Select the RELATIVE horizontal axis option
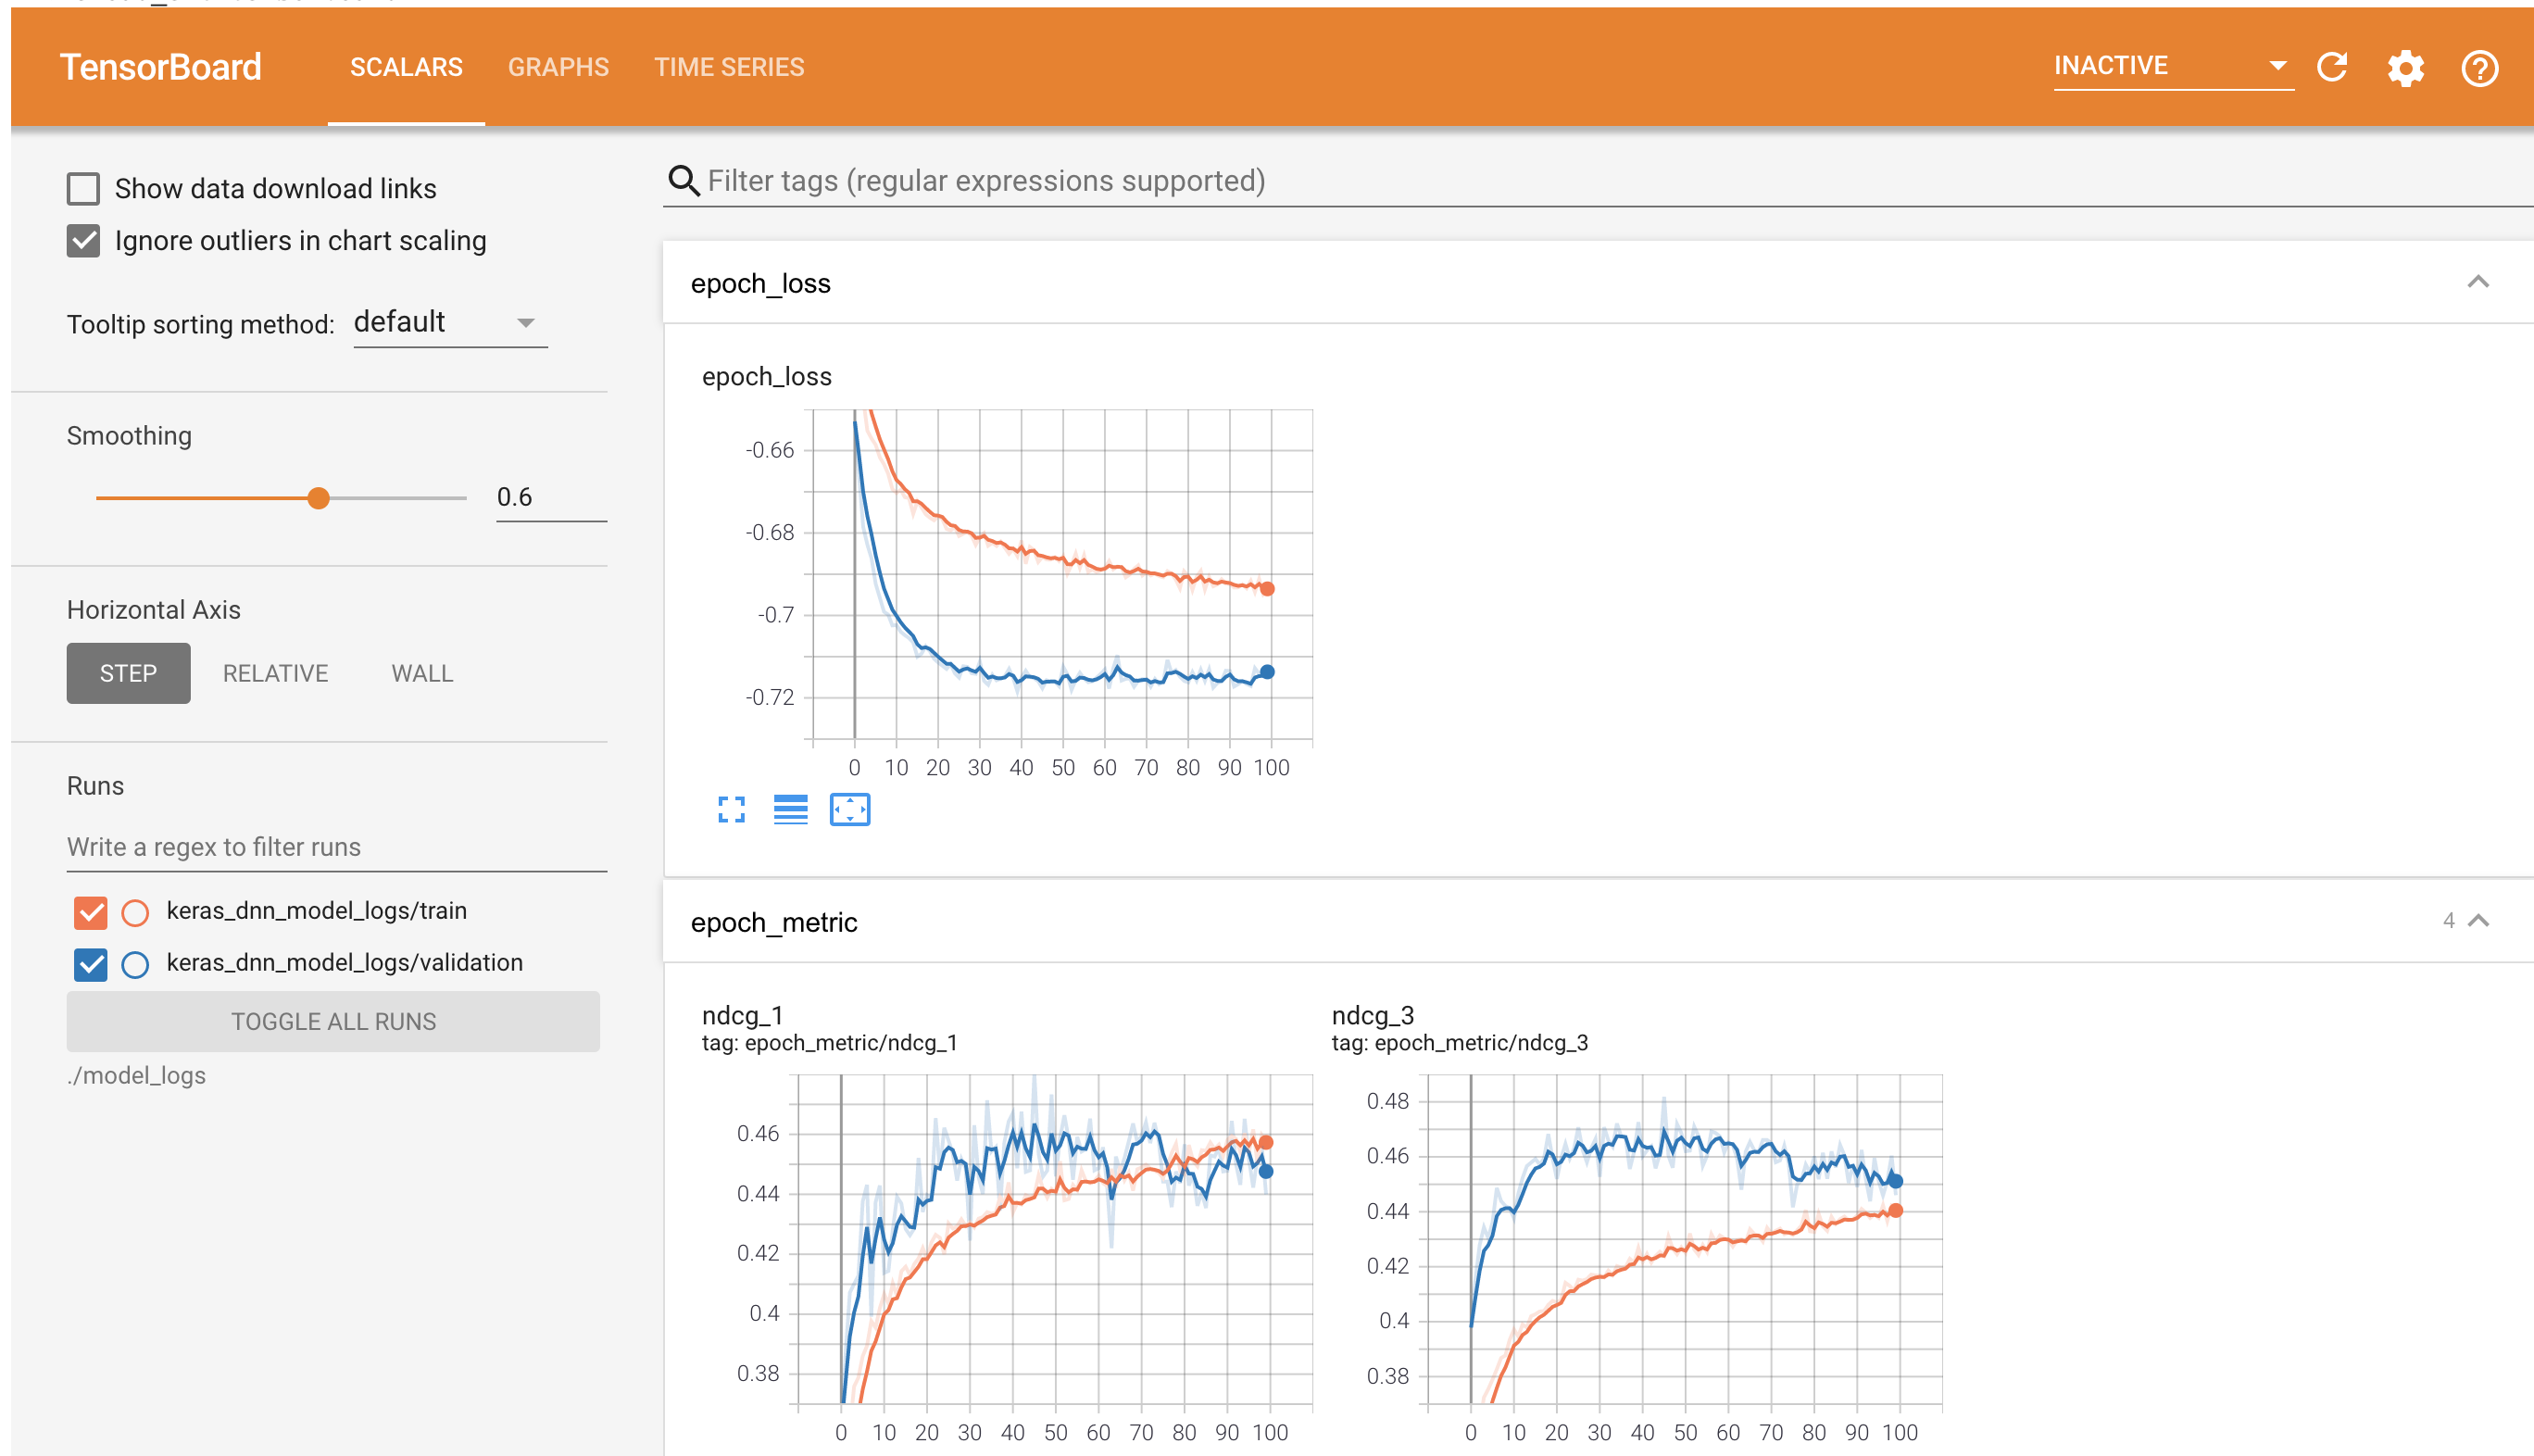This screenshot has height=1456, width=2534. click(273, 672)
